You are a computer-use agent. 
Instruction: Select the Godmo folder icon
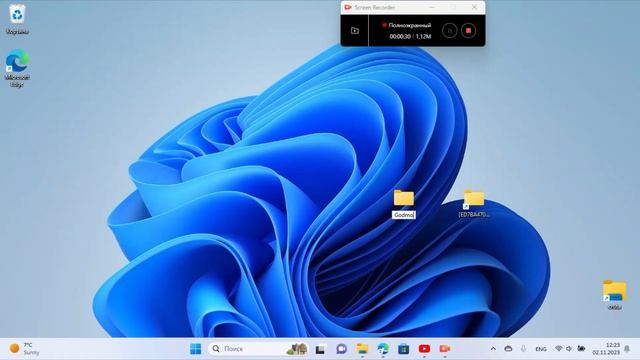404,198
